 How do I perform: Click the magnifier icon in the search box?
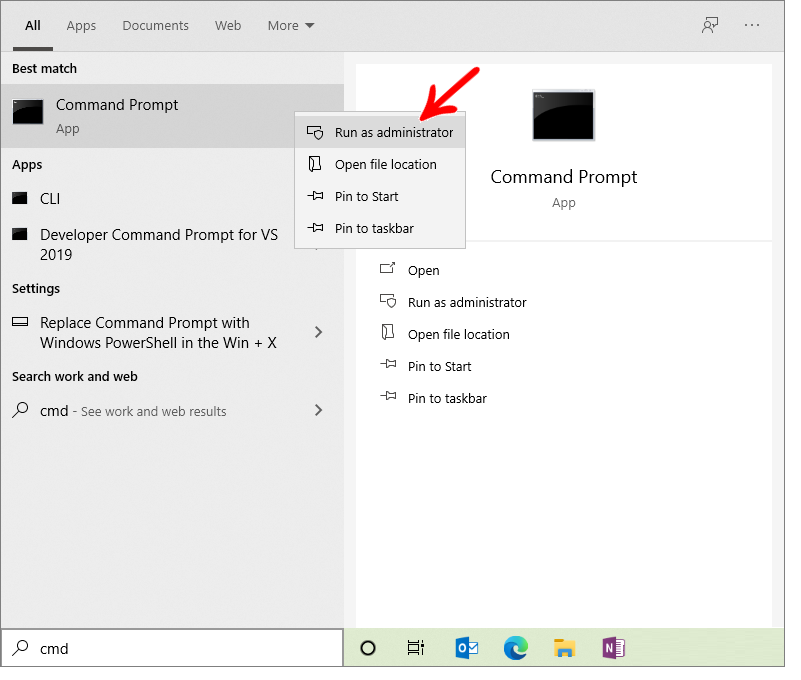(x=20, y=648)
